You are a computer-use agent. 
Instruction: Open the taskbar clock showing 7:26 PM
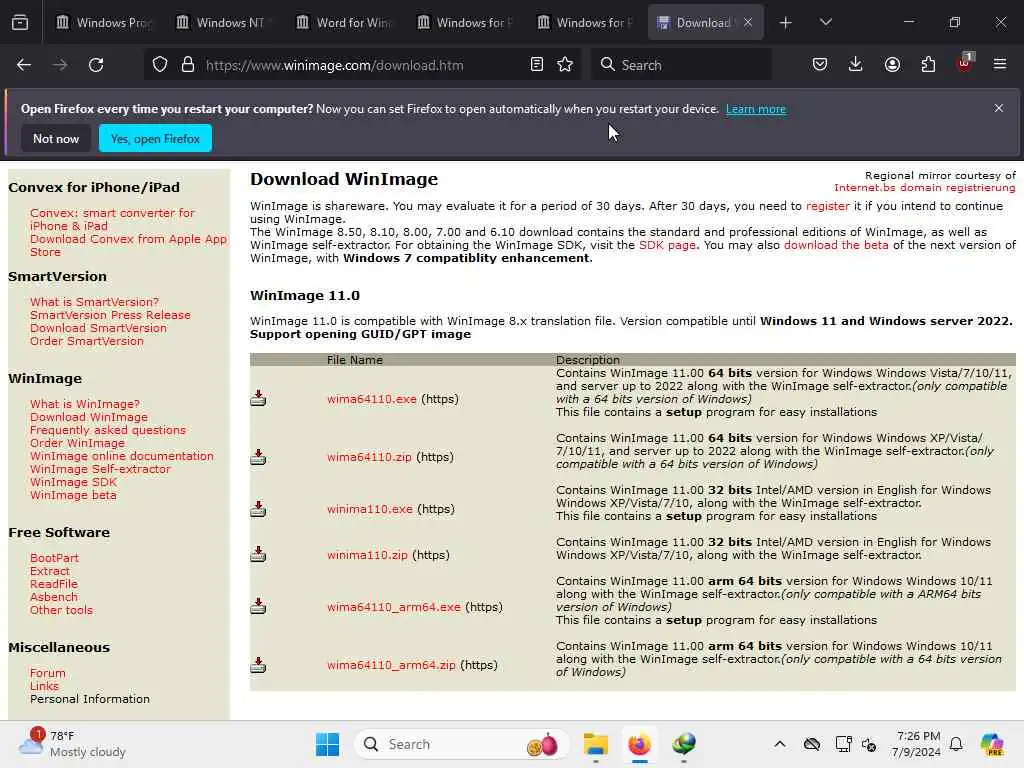917,744
